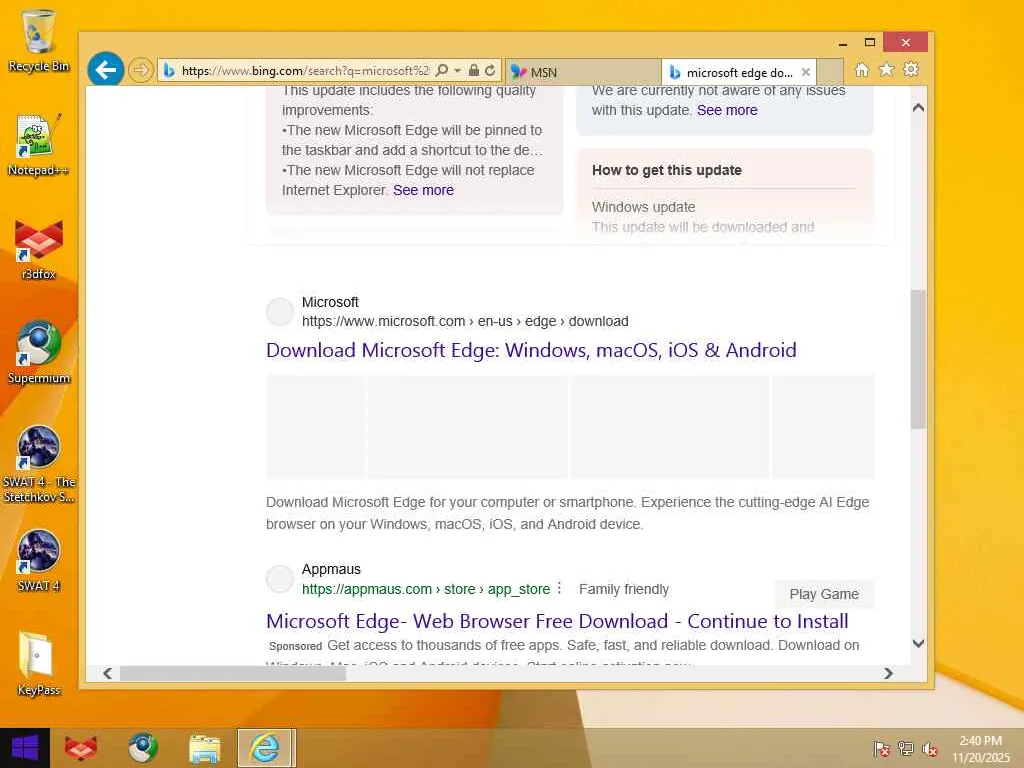Open the Tools gear menu
The width and height of the screenshot is (1024, 768).
pos(911,69)
